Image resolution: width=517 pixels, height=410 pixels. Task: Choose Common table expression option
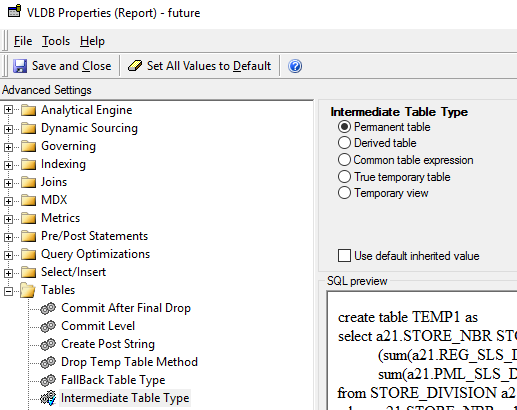(x=344, y=160)
